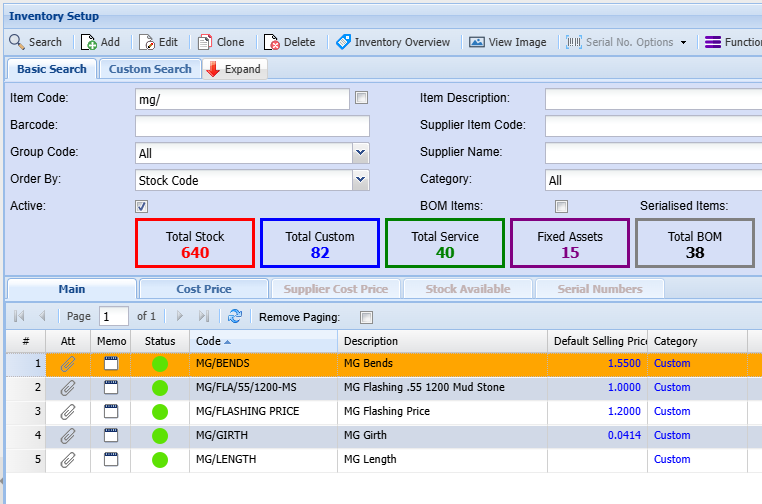Click the Barcode input field
The width and height of the screenshot is (762, 504).
click(252, 126)
